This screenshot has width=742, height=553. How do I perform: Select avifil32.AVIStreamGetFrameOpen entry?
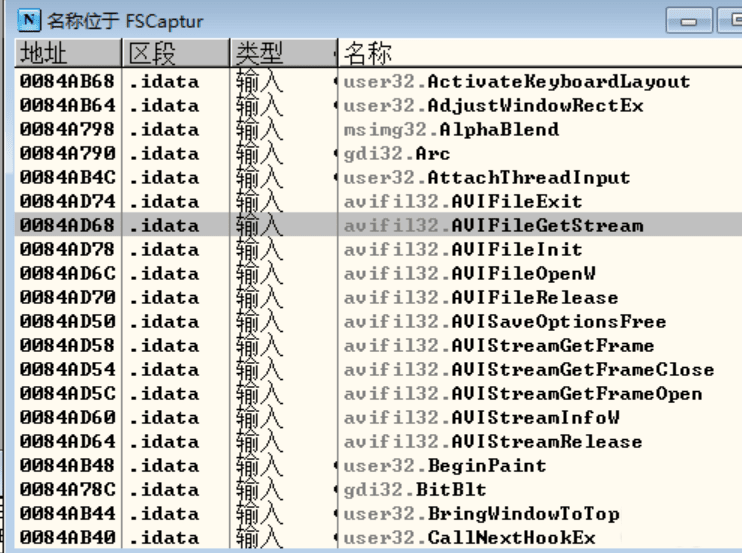pyautogui.click(x=522, y=394)
